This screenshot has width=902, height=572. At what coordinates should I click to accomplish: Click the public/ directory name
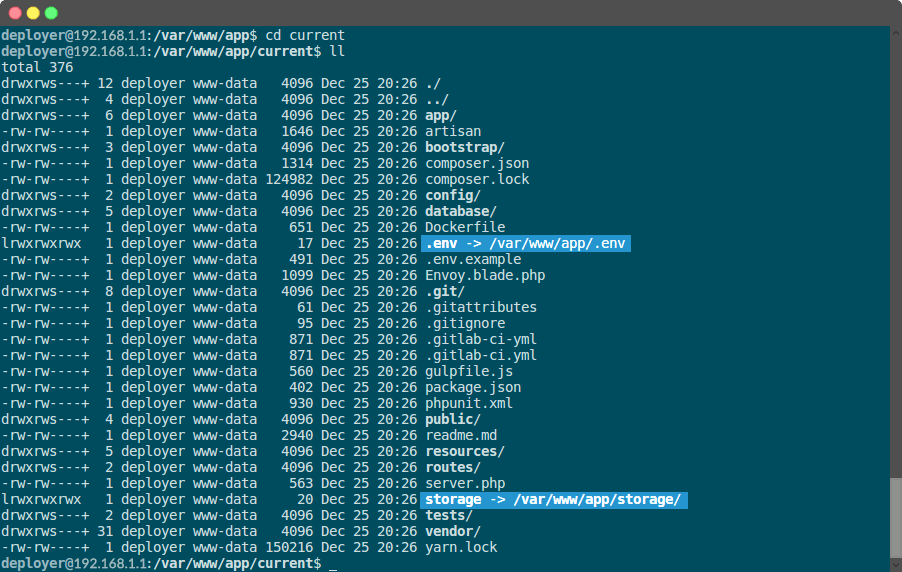(x=452, y=419)
